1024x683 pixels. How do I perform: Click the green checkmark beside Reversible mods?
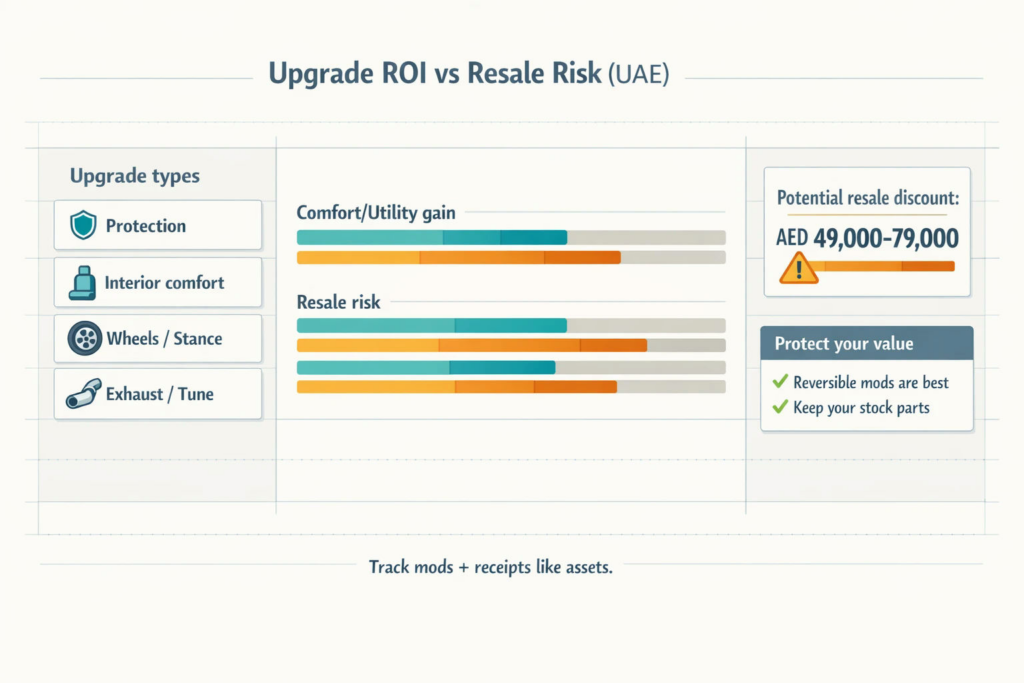point(780,381)
